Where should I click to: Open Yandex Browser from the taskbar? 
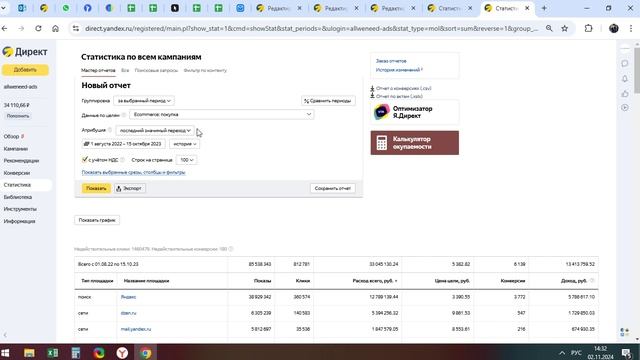pyautogui.click(x=122, y=353)
